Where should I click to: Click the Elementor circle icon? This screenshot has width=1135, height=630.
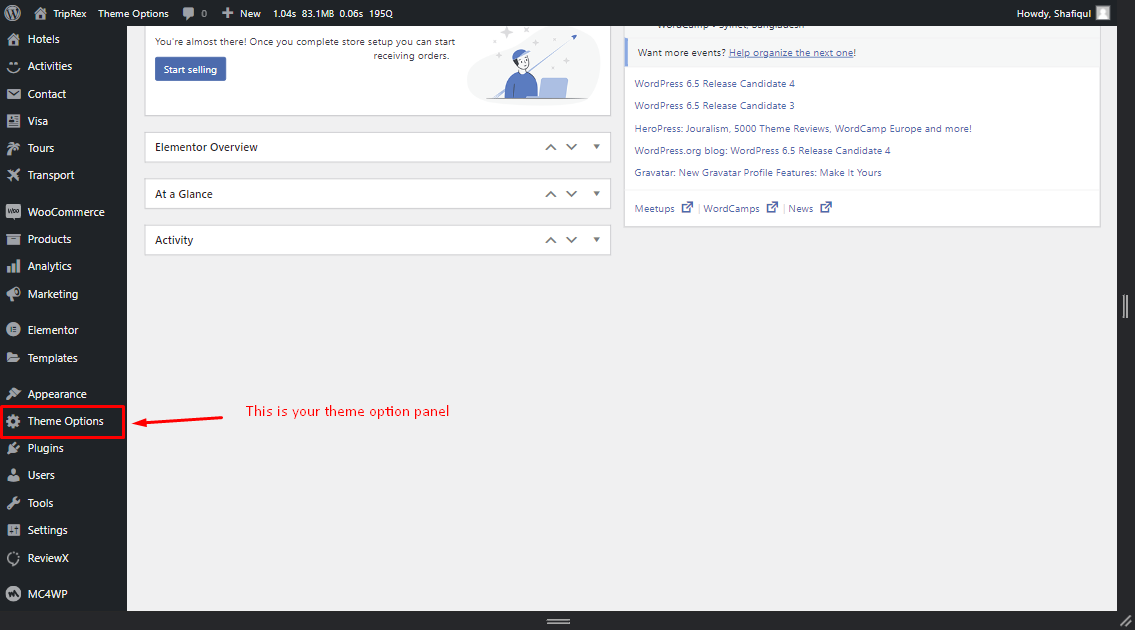point(13,329)
